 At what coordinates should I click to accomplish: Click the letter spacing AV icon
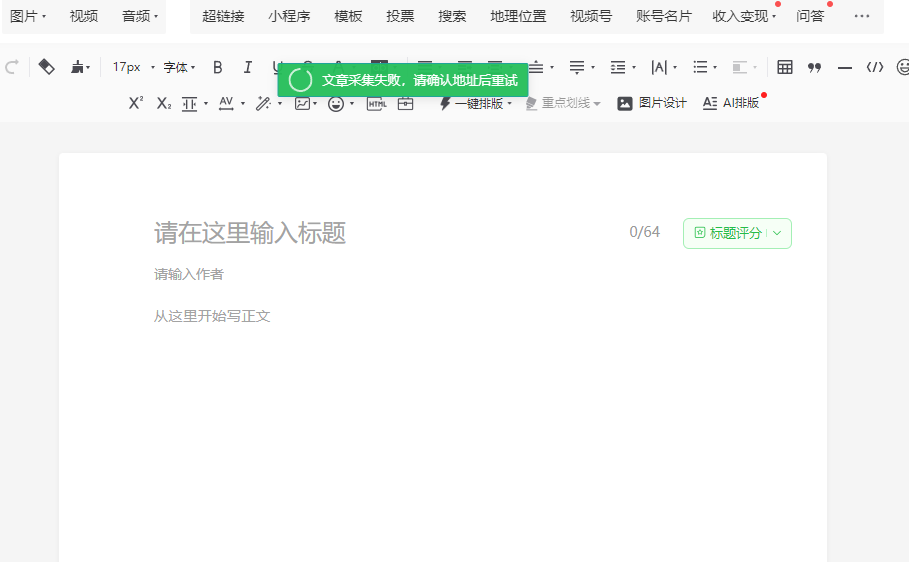[x=226, y=103]
